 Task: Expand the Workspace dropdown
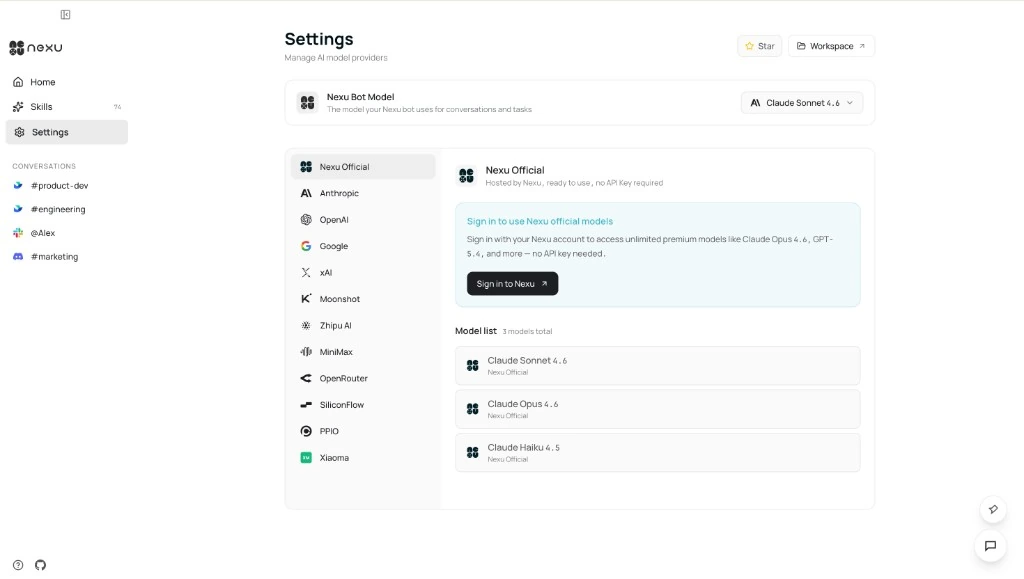pos(830,45)
